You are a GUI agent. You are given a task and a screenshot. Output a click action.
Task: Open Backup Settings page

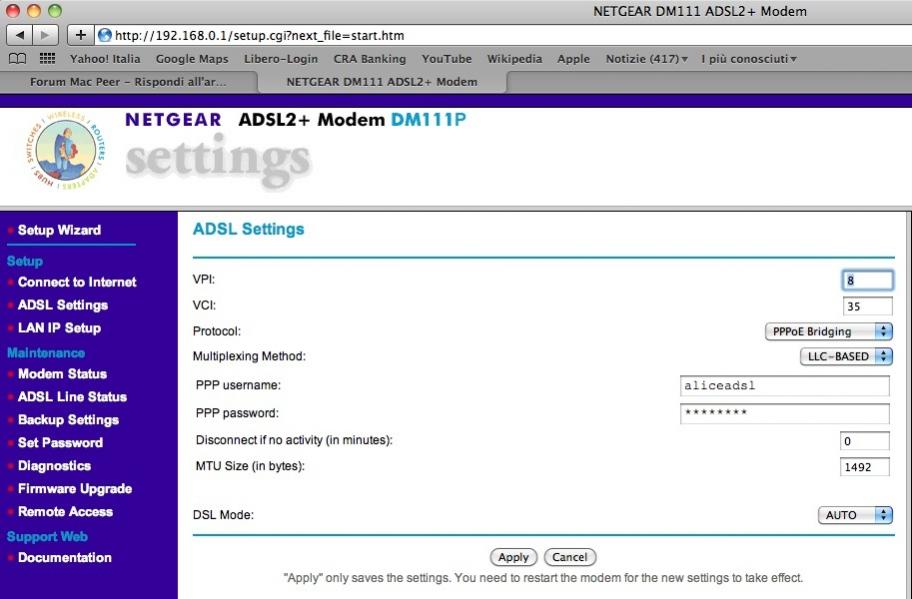68,420
